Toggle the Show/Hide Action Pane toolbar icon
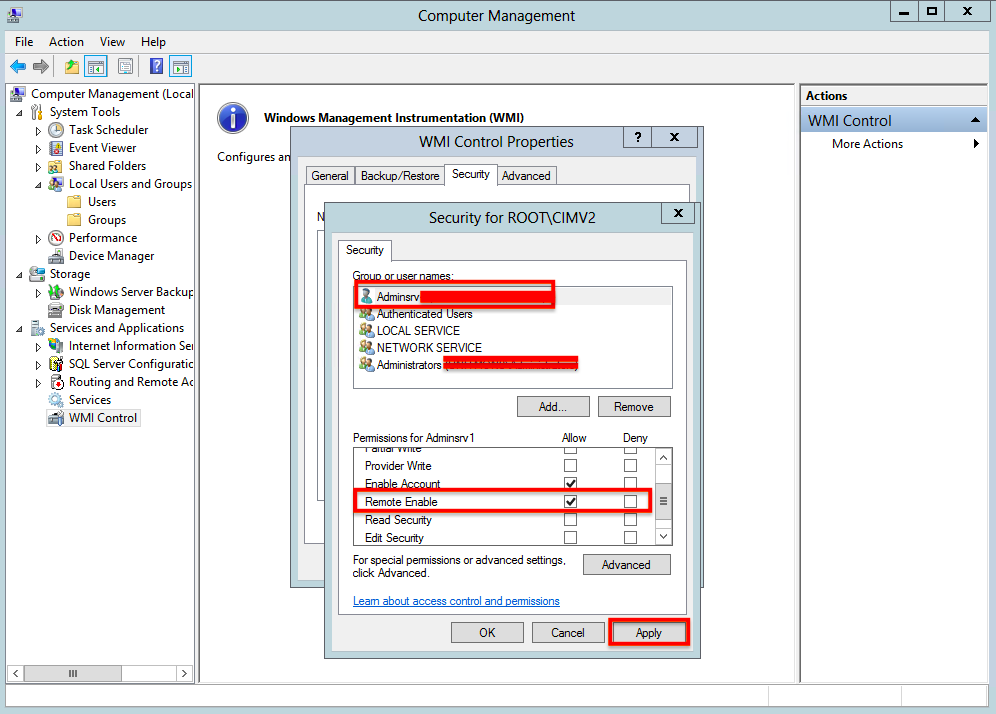996x714 pixels. pyautogui.click(x=181, y=66)
